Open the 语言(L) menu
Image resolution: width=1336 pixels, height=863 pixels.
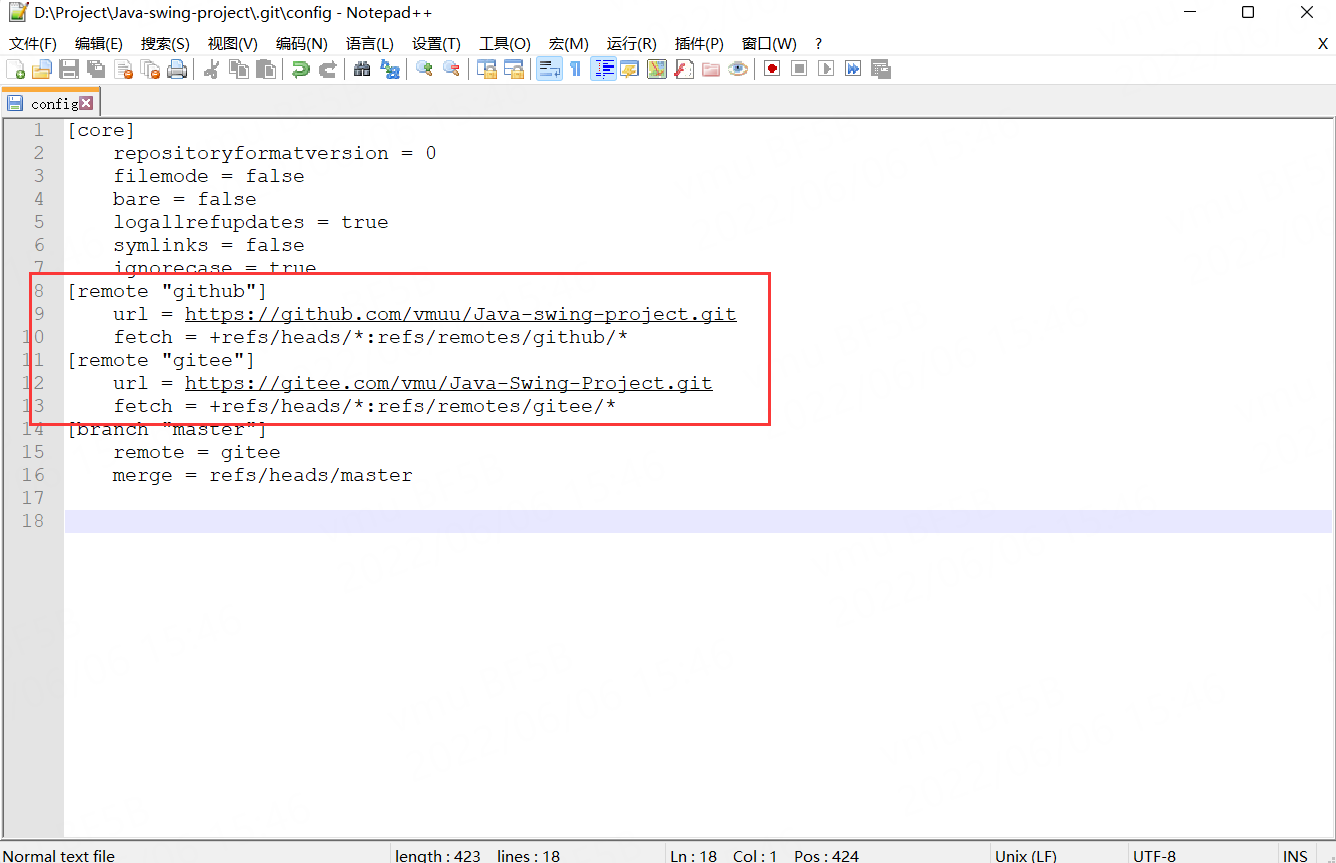[x=370, y=44]
